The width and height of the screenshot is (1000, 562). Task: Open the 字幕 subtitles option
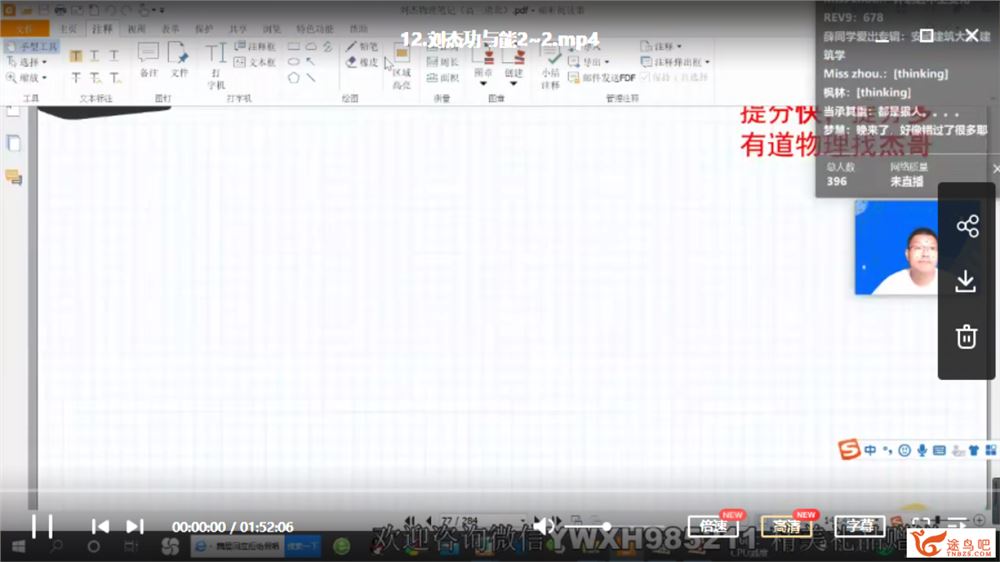coord(860,526)
